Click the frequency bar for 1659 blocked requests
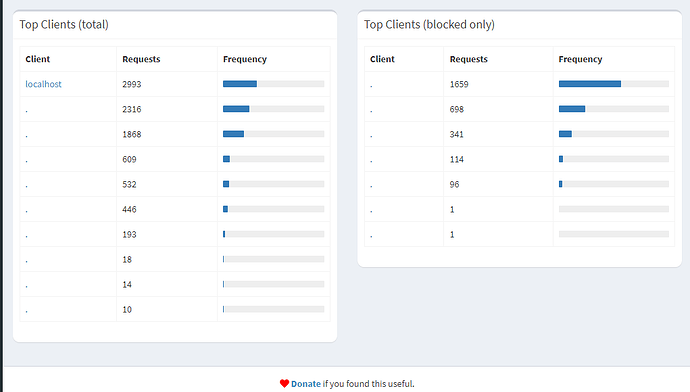Viewport: 690px width, 392px height. point(614,84)
